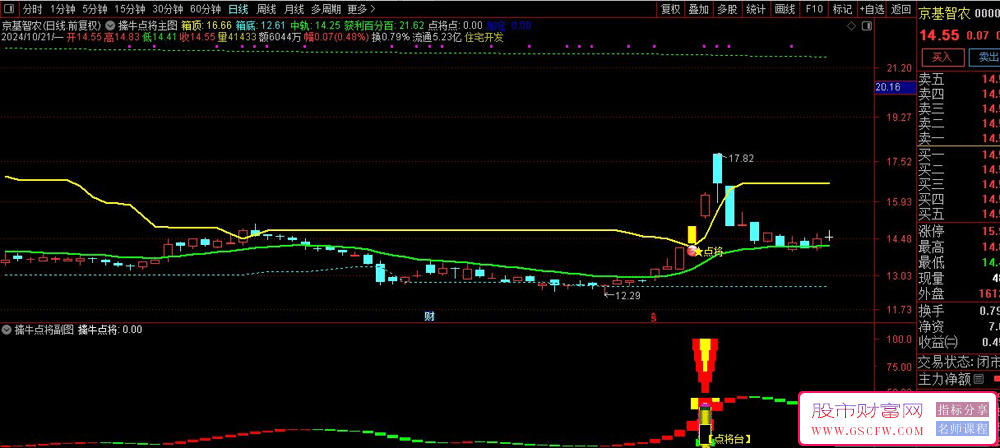Click the 交易状态 status row
Screen dimensions: 1000x448
point(959,362)
